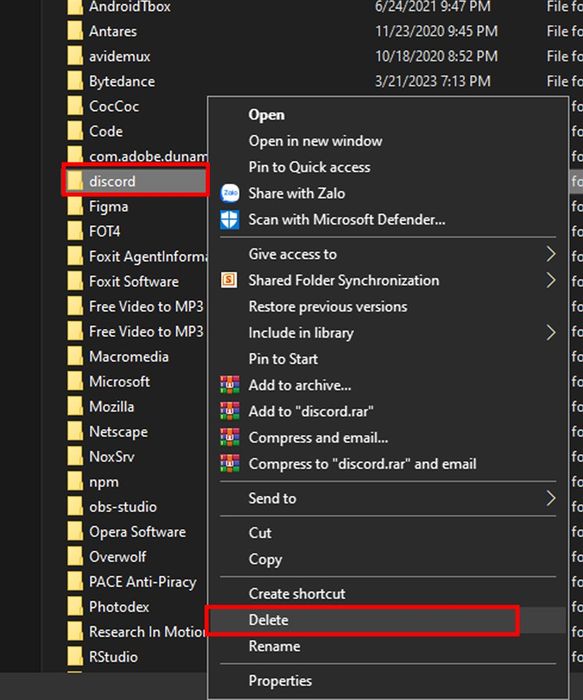
Task: Click the date 10/18/2020 8:52 PM
Action: 436,56
